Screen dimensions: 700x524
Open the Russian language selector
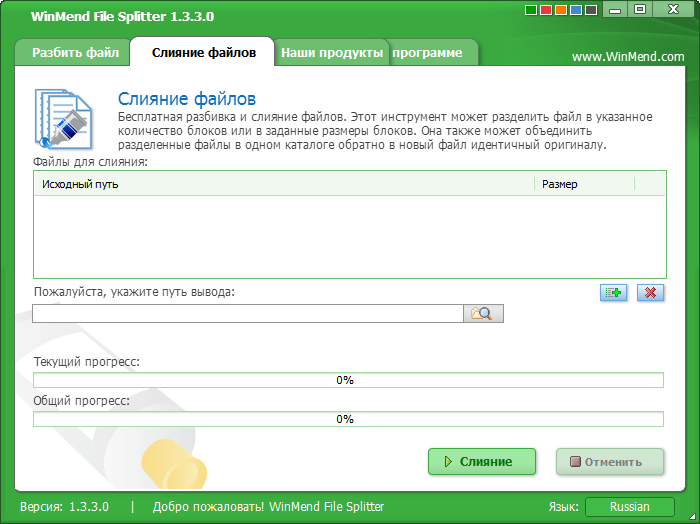(x=630, y=507)
